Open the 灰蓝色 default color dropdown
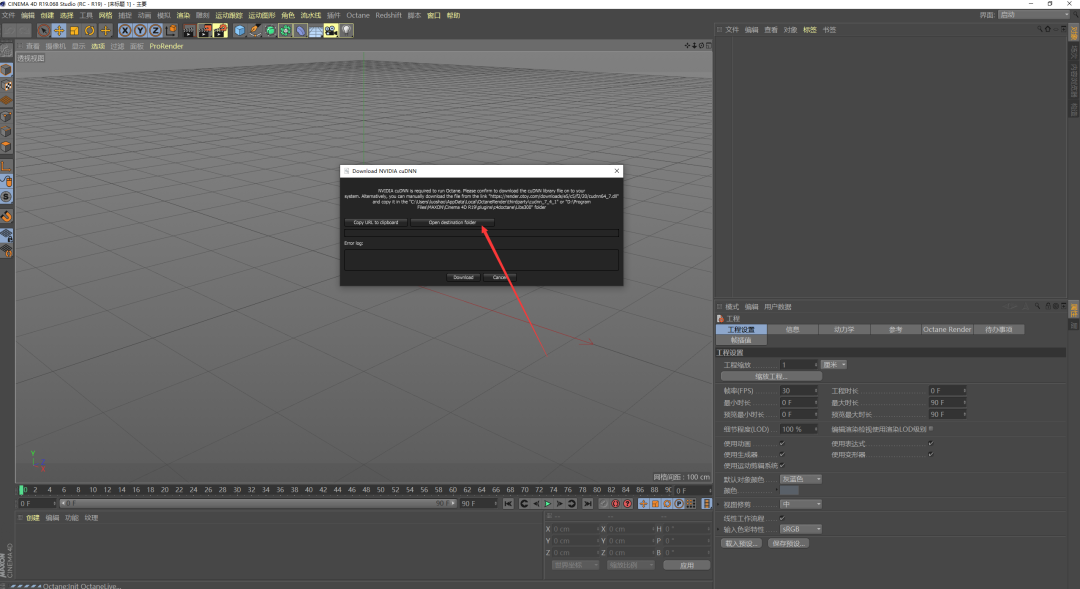This screenshot has height=589, width=1080. point(800,479)
